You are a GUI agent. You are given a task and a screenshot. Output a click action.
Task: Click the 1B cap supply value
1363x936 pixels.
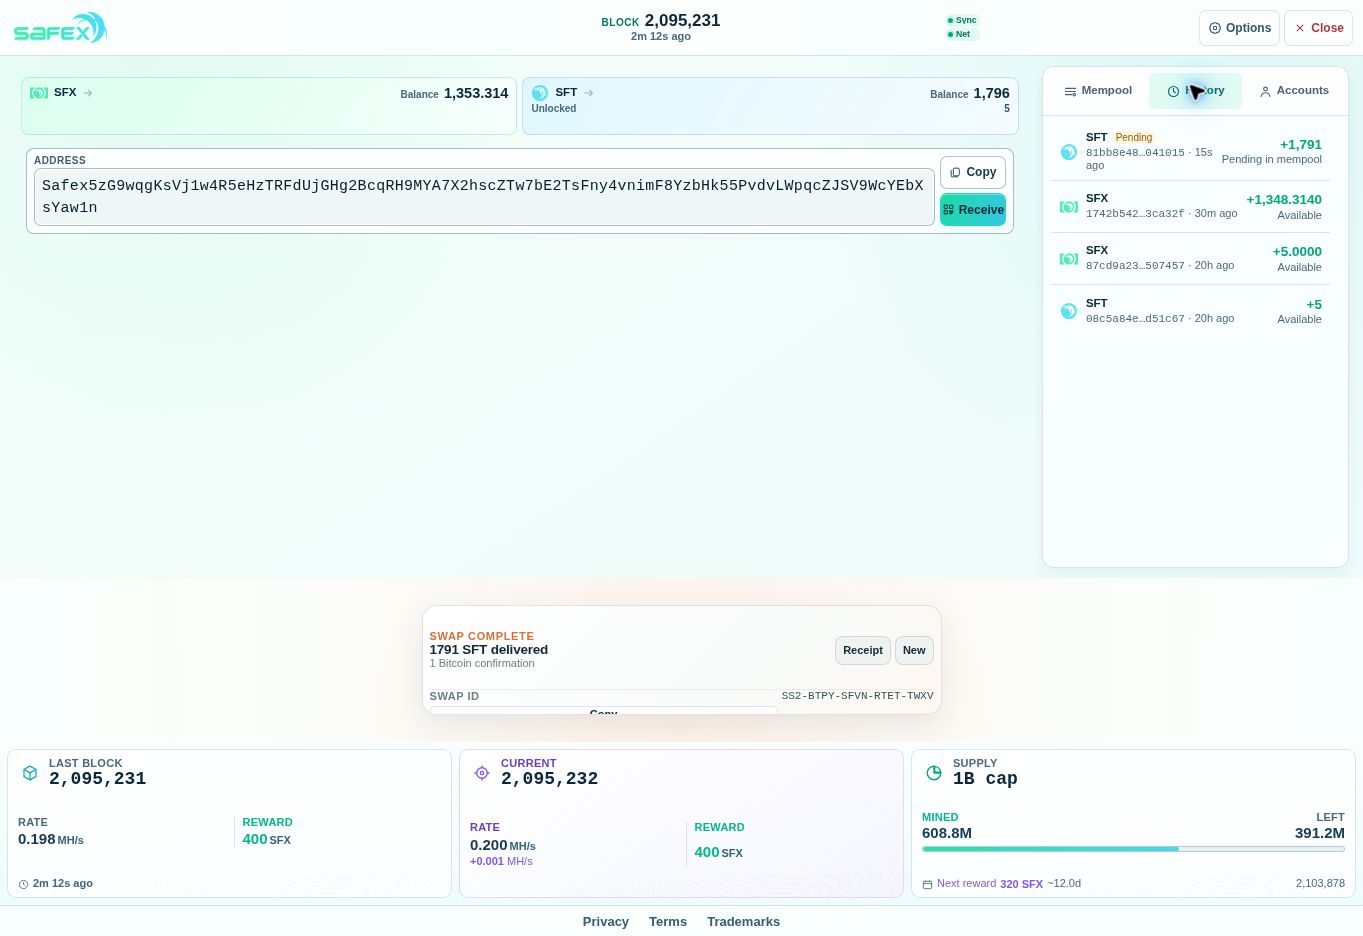pos(985,779)
